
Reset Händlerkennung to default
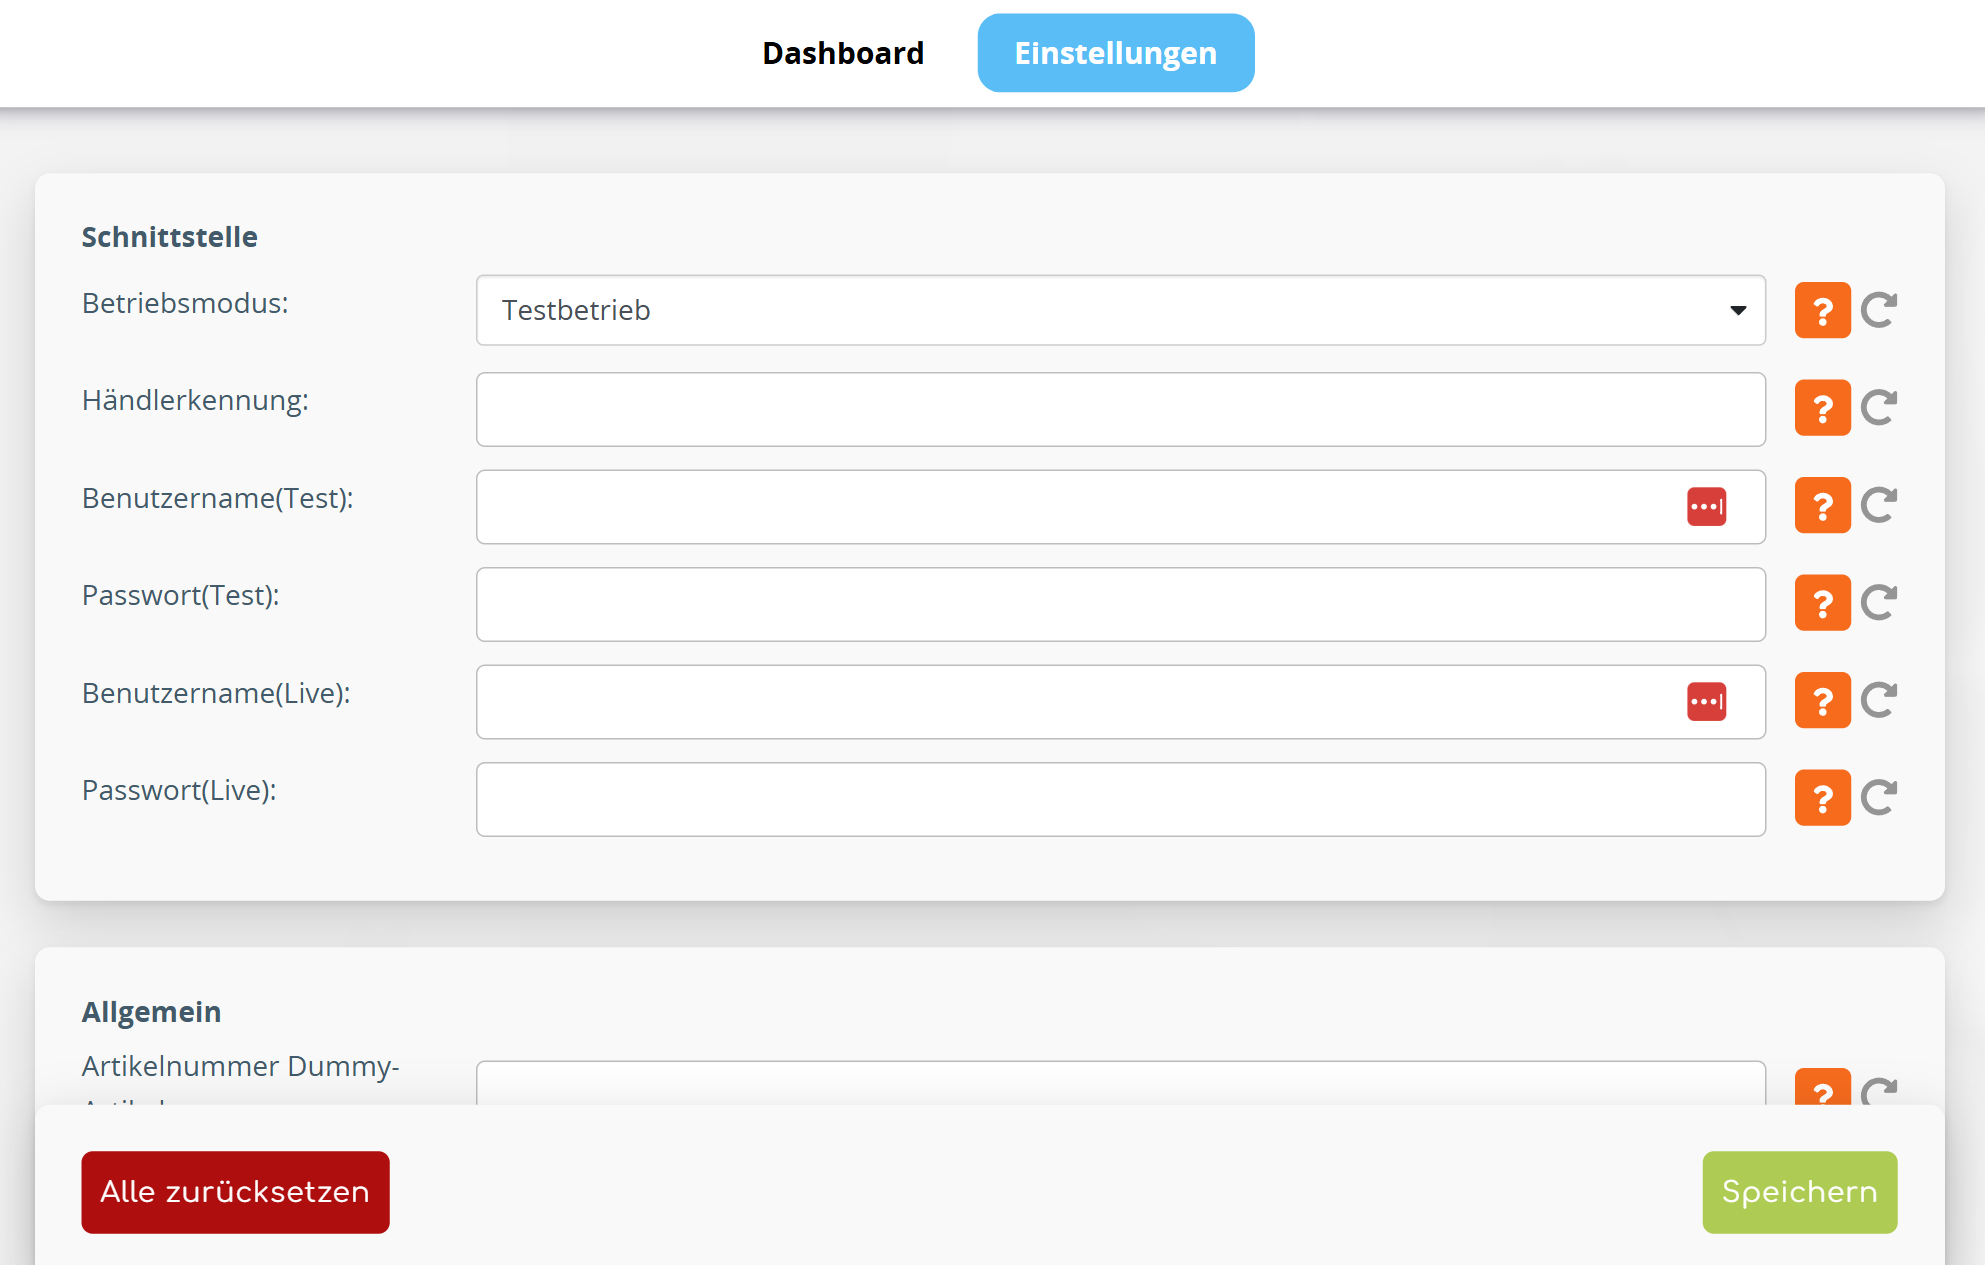click(x=1879, y=408)
